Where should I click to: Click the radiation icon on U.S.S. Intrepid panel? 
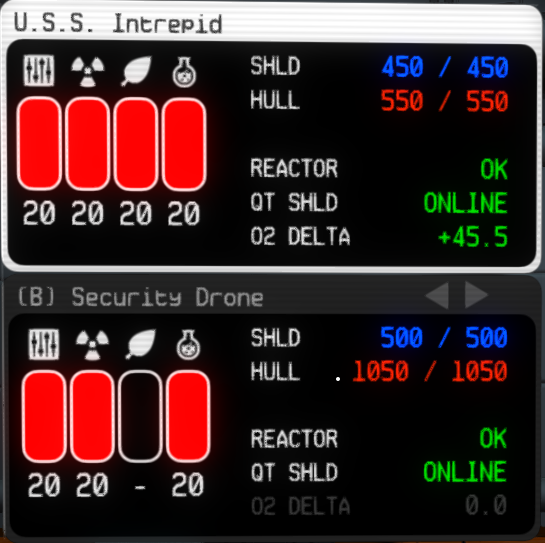(x=88, y=72)
